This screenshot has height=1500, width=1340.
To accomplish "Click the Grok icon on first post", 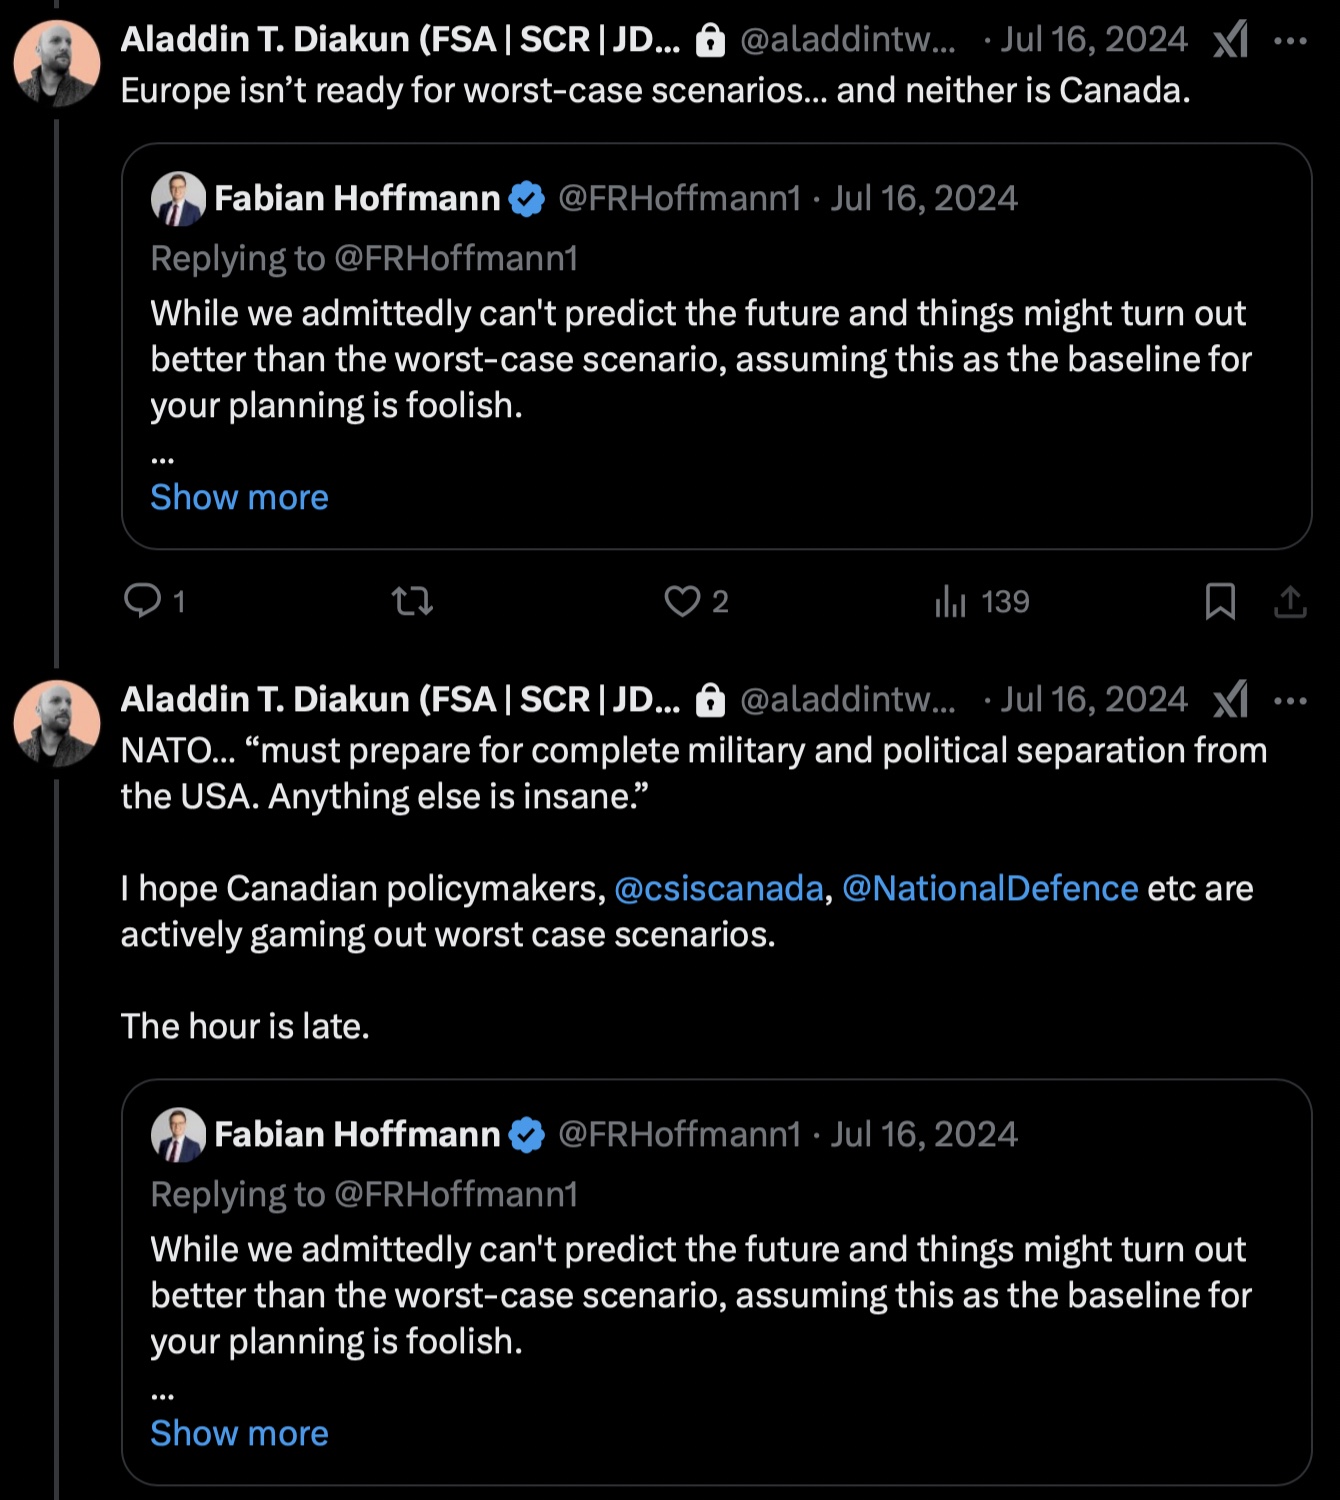I will [1231, 40].
